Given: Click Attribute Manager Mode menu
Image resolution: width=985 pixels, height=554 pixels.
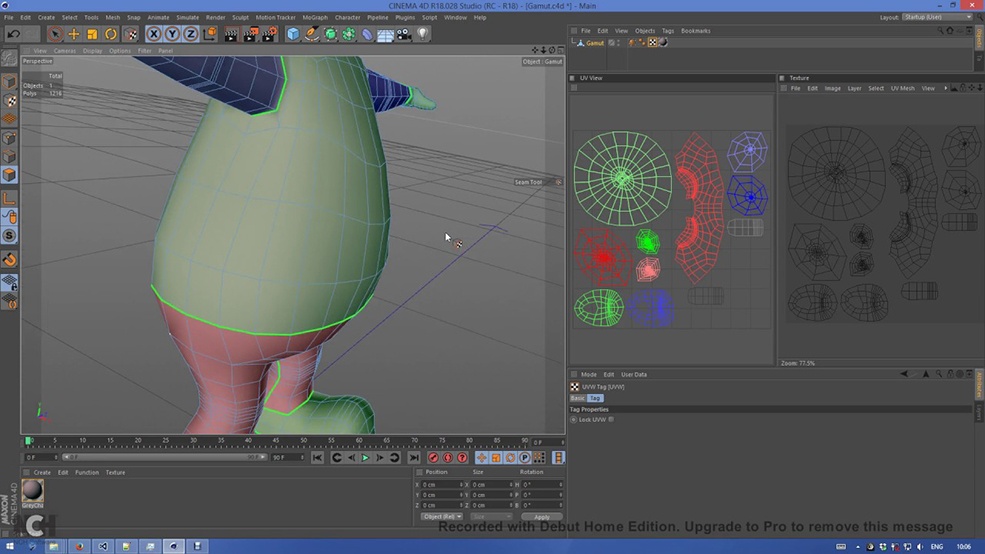Looking at the screenshot, I should pyautogui.click(x=589, y=374).
